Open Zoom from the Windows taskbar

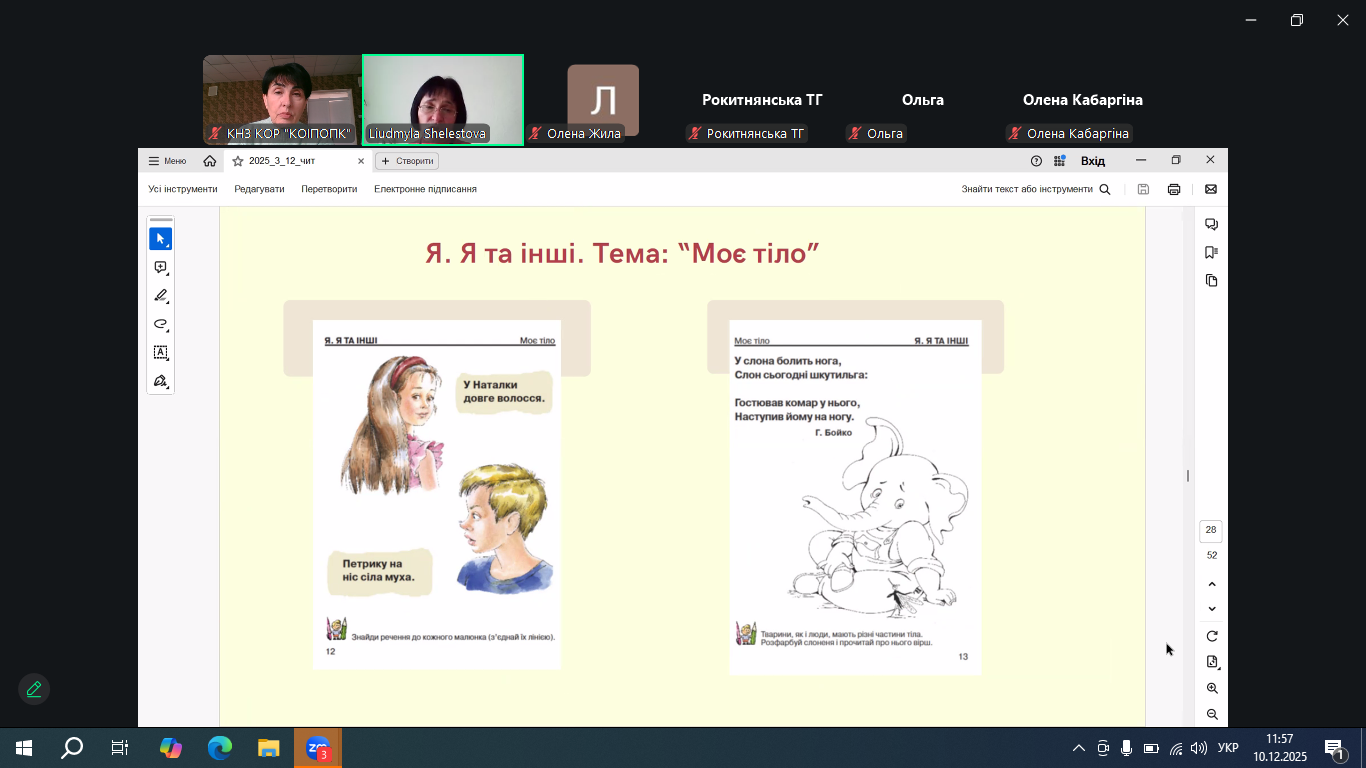point(318,748)
